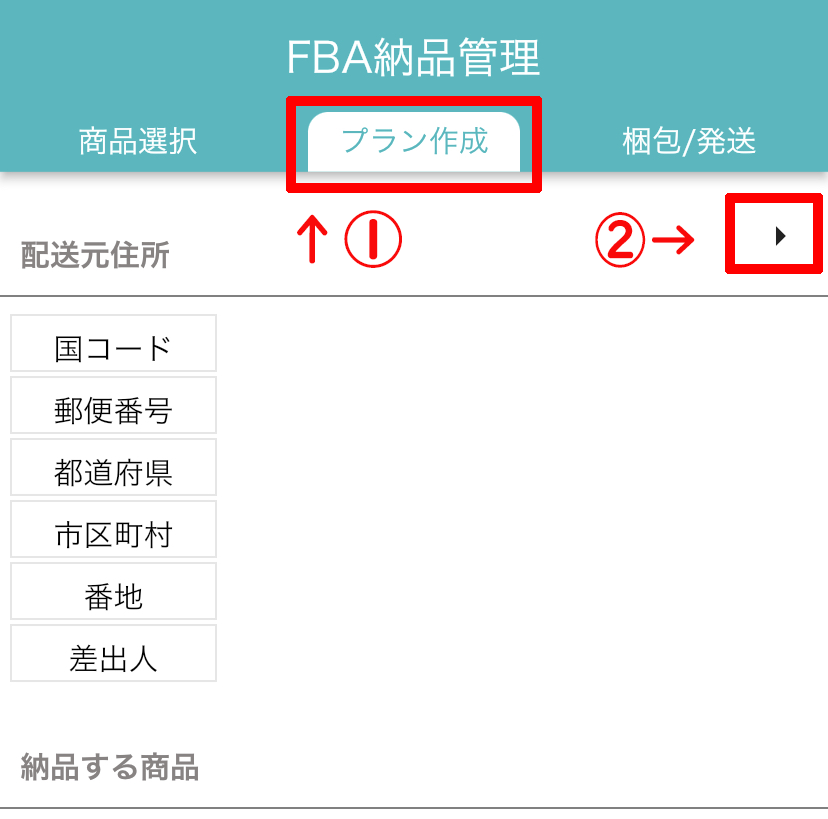The width and height of the screenshot is (828, 819).
Task: Click the FBA納品管理 header title
Action: 413,58
